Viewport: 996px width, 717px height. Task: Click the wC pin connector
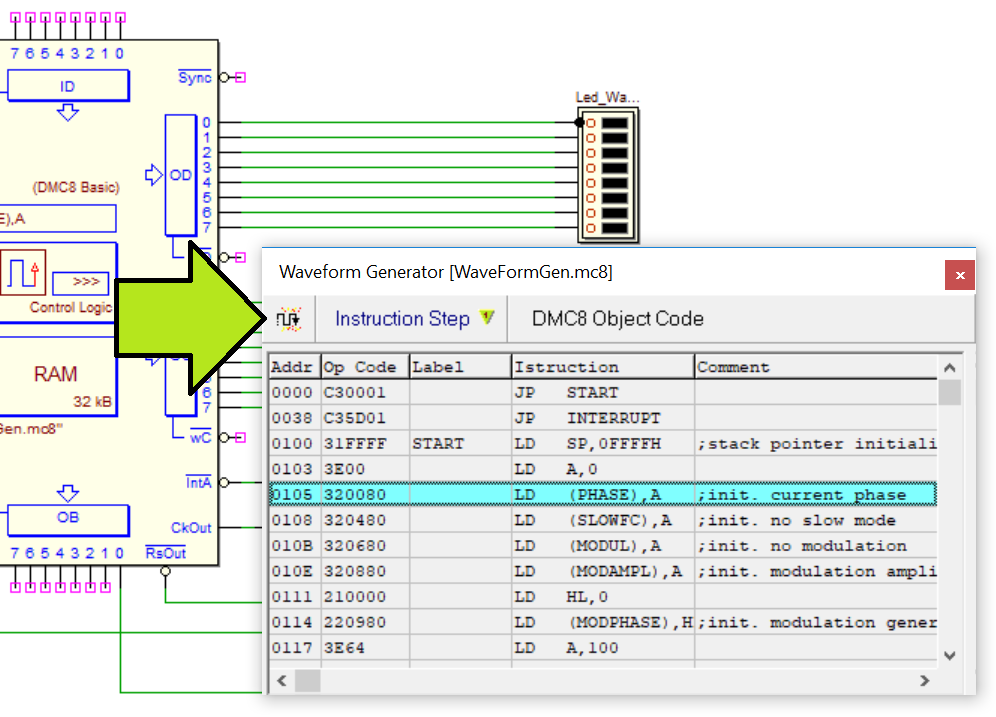tap(240, 438)
